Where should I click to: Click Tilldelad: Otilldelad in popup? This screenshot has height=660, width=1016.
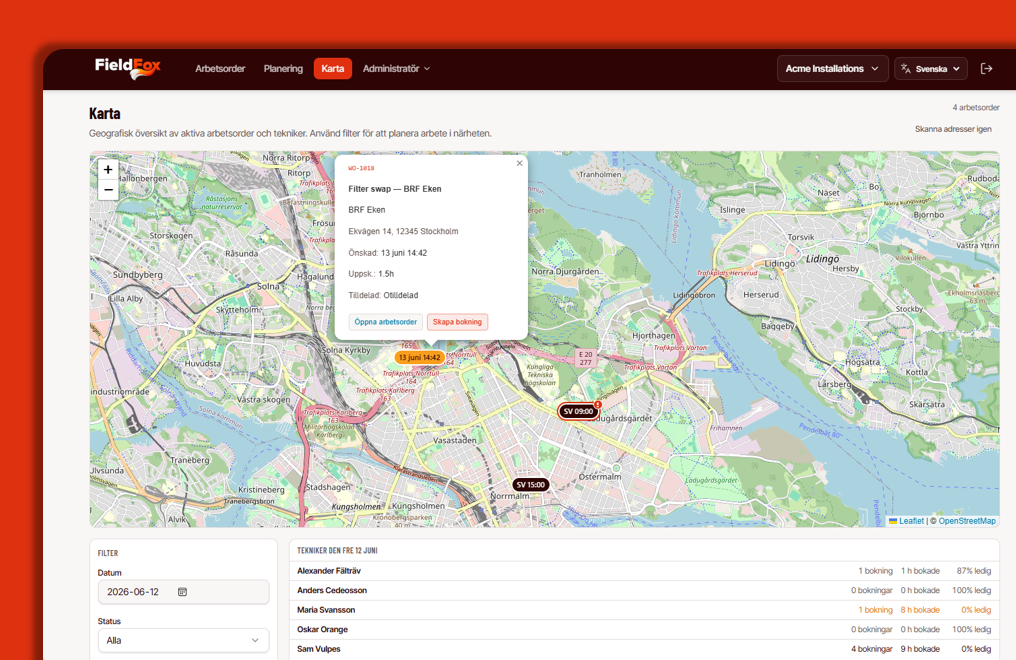click(383, 295)
